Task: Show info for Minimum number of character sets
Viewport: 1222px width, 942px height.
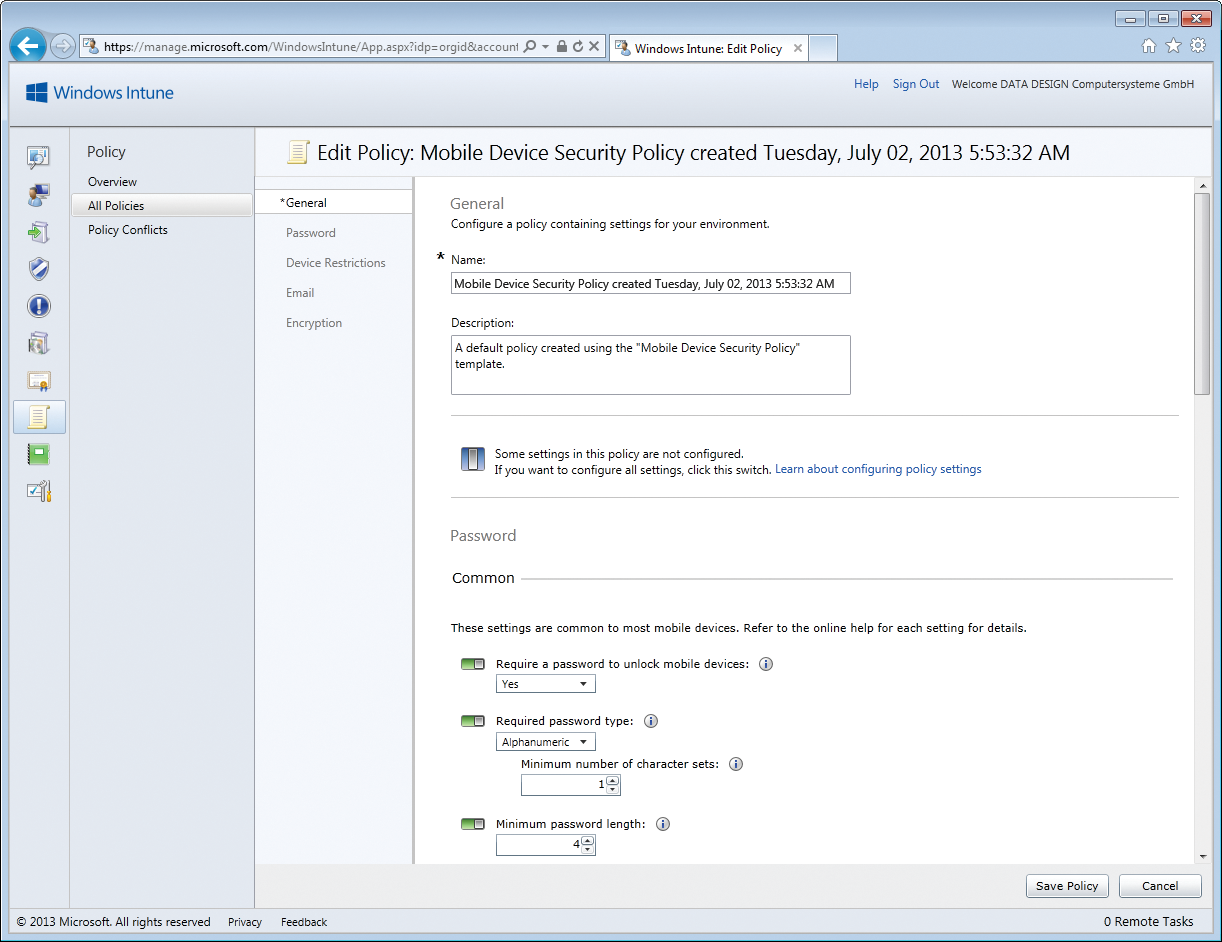Action: [x=736, y=764]
